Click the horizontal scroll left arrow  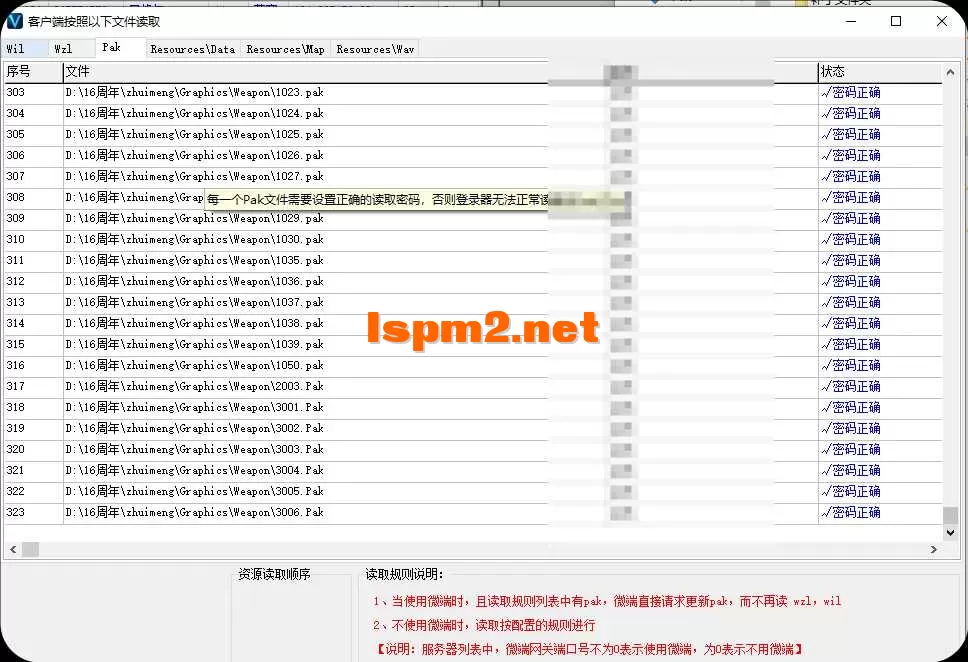point(13,549)
